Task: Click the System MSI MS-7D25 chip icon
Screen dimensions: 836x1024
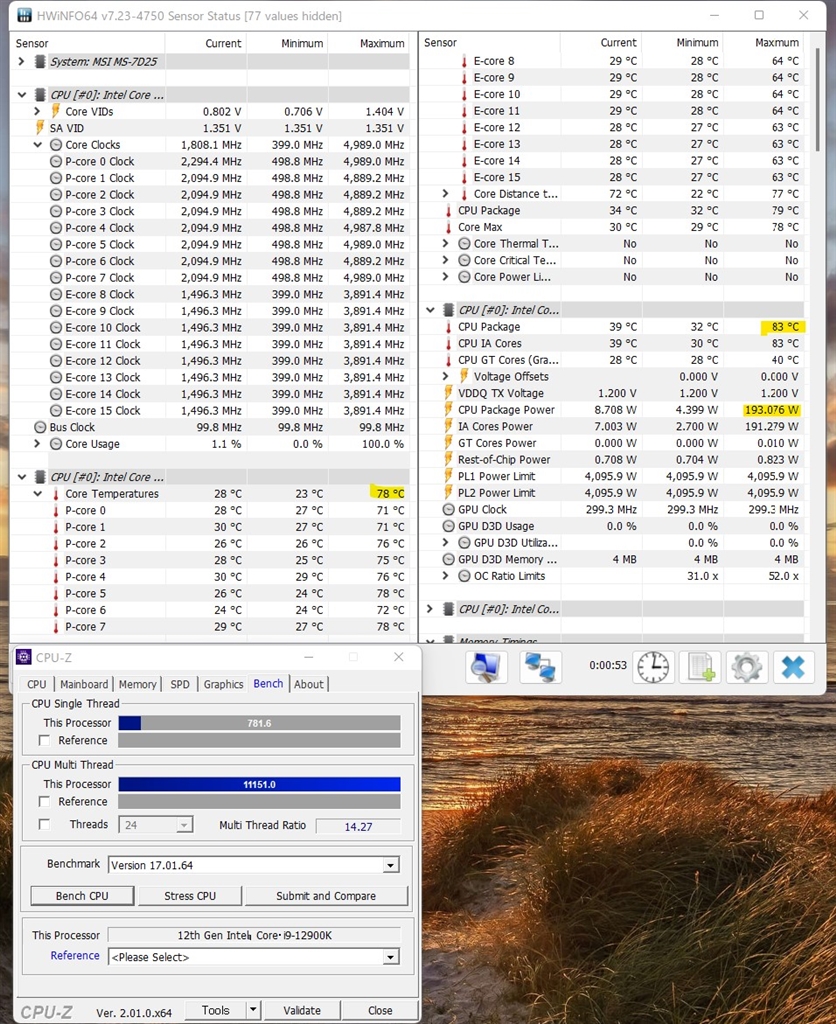Action: [40, 61]
